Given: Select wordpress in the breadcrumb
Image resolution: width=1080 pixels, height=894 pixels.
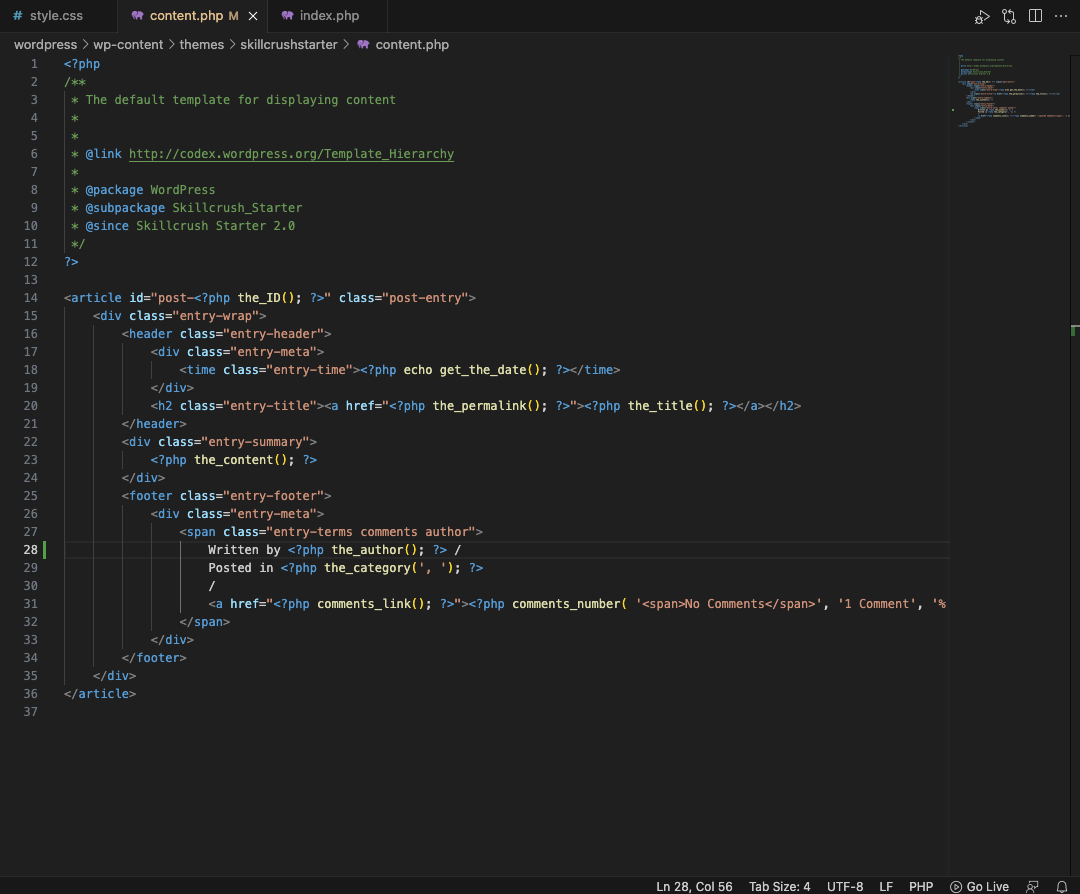Looking at the screenshot, I should click(x=45, y=44).
